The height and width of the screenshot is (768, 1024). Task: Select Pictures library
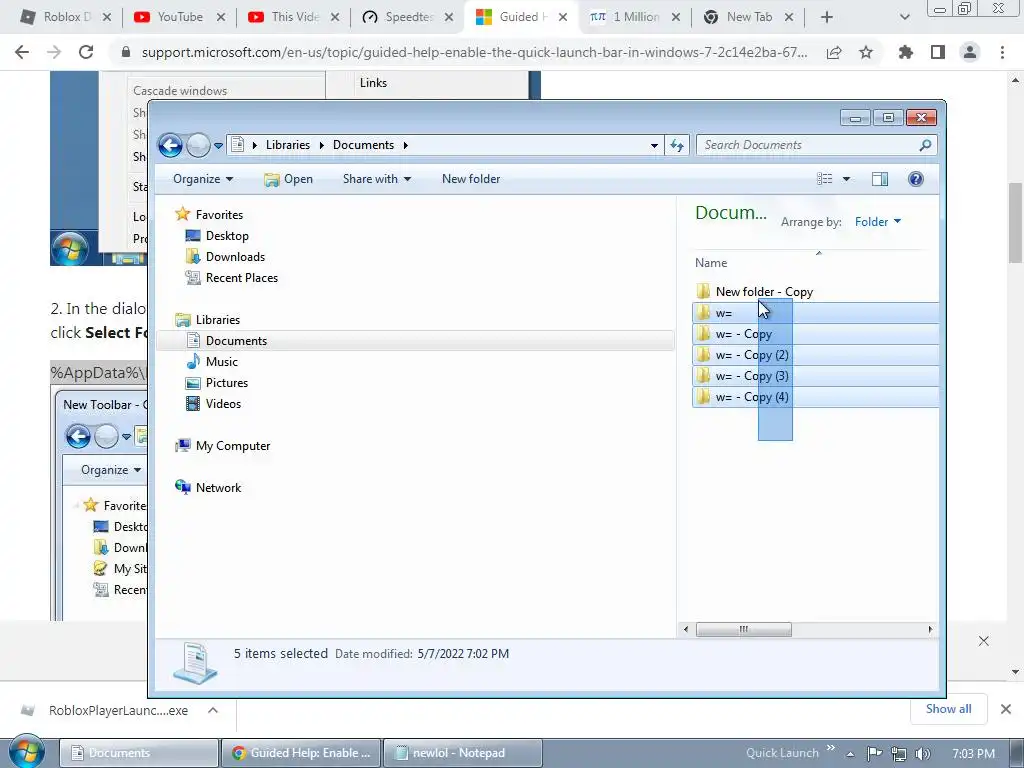[217, 383]
